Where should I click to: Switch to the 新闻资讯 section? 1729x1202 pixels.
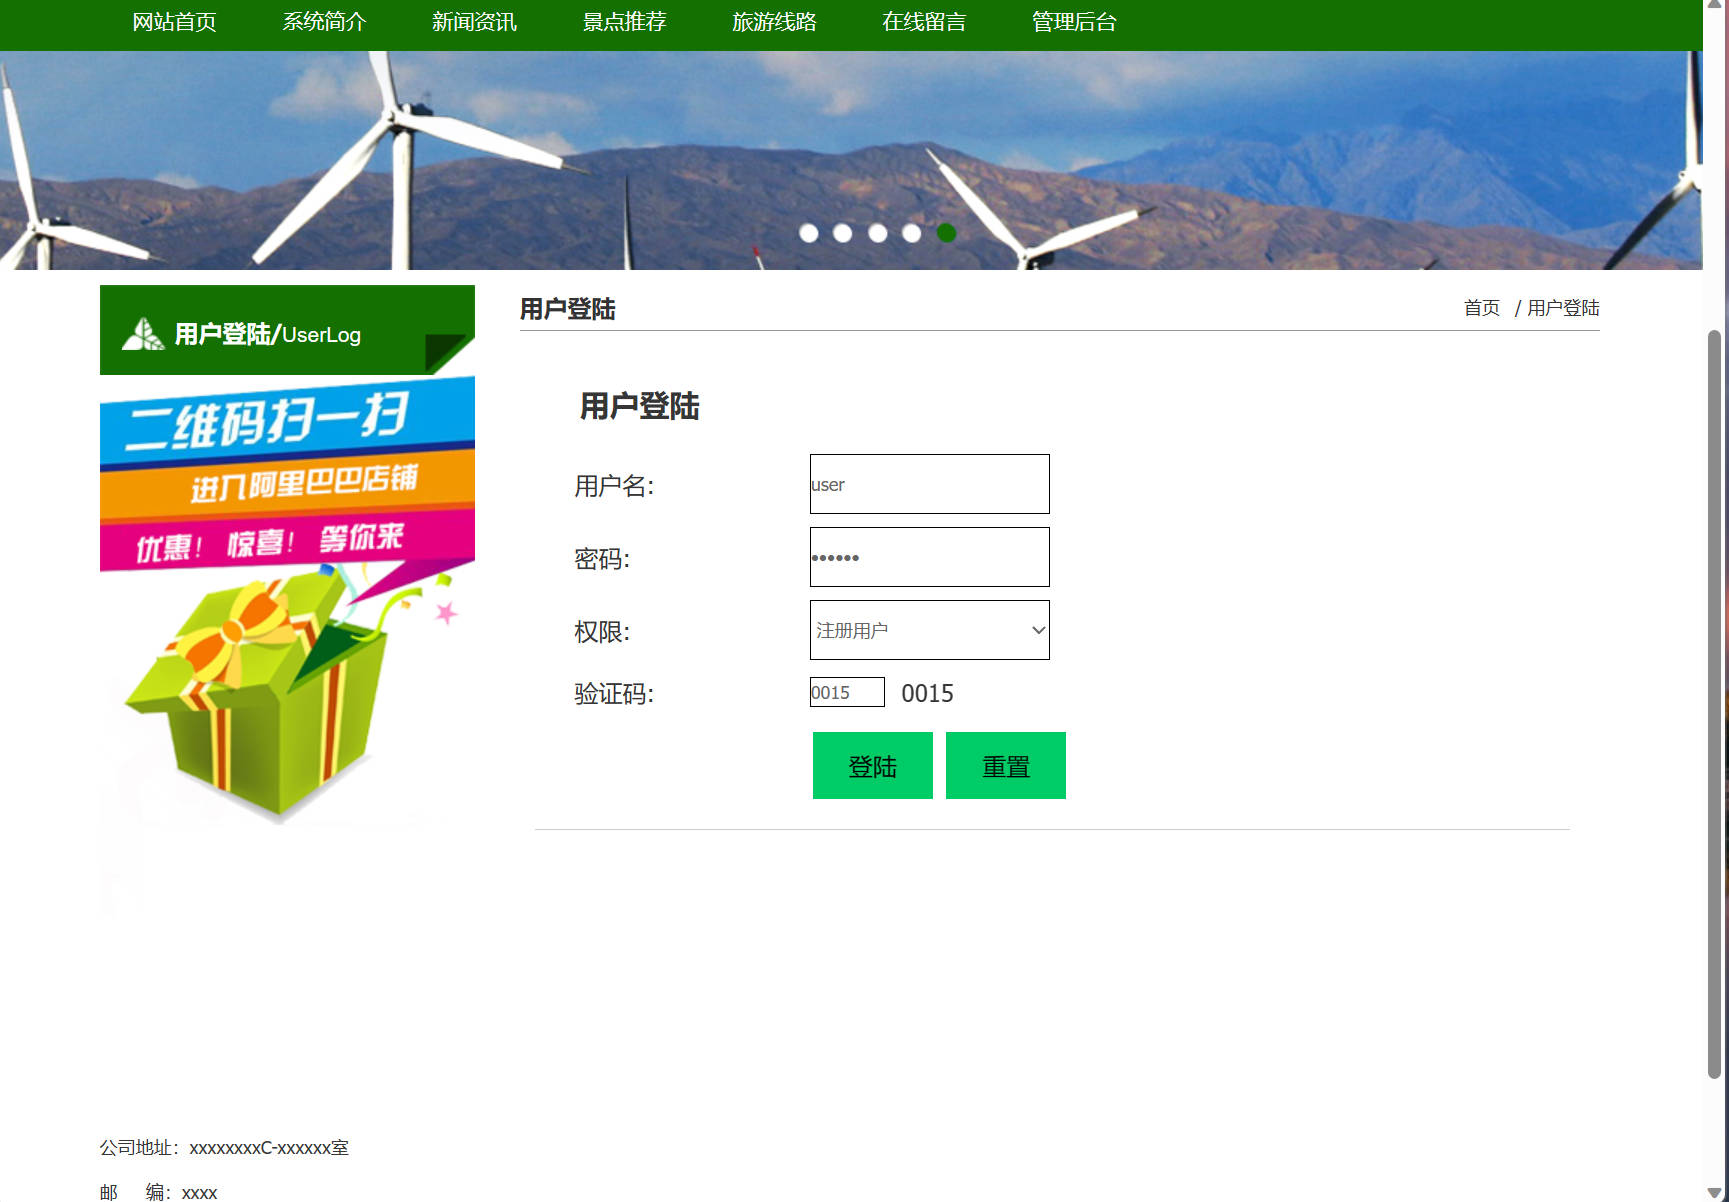(473, 22)
